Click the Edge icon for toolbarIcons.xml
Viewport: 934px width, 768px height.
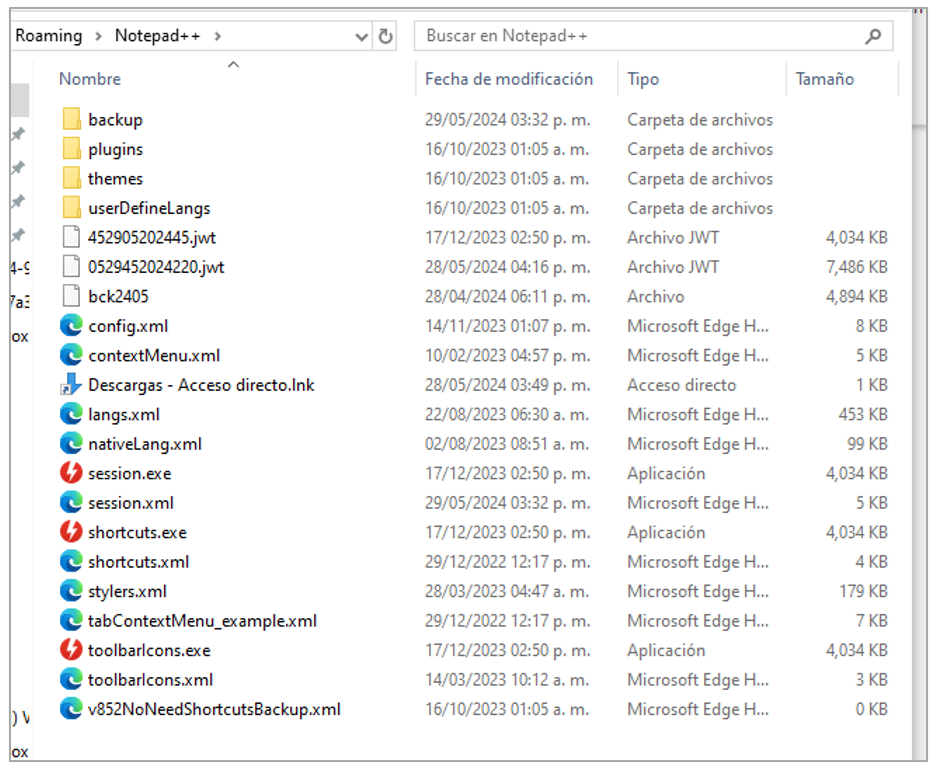pos(71,679)
